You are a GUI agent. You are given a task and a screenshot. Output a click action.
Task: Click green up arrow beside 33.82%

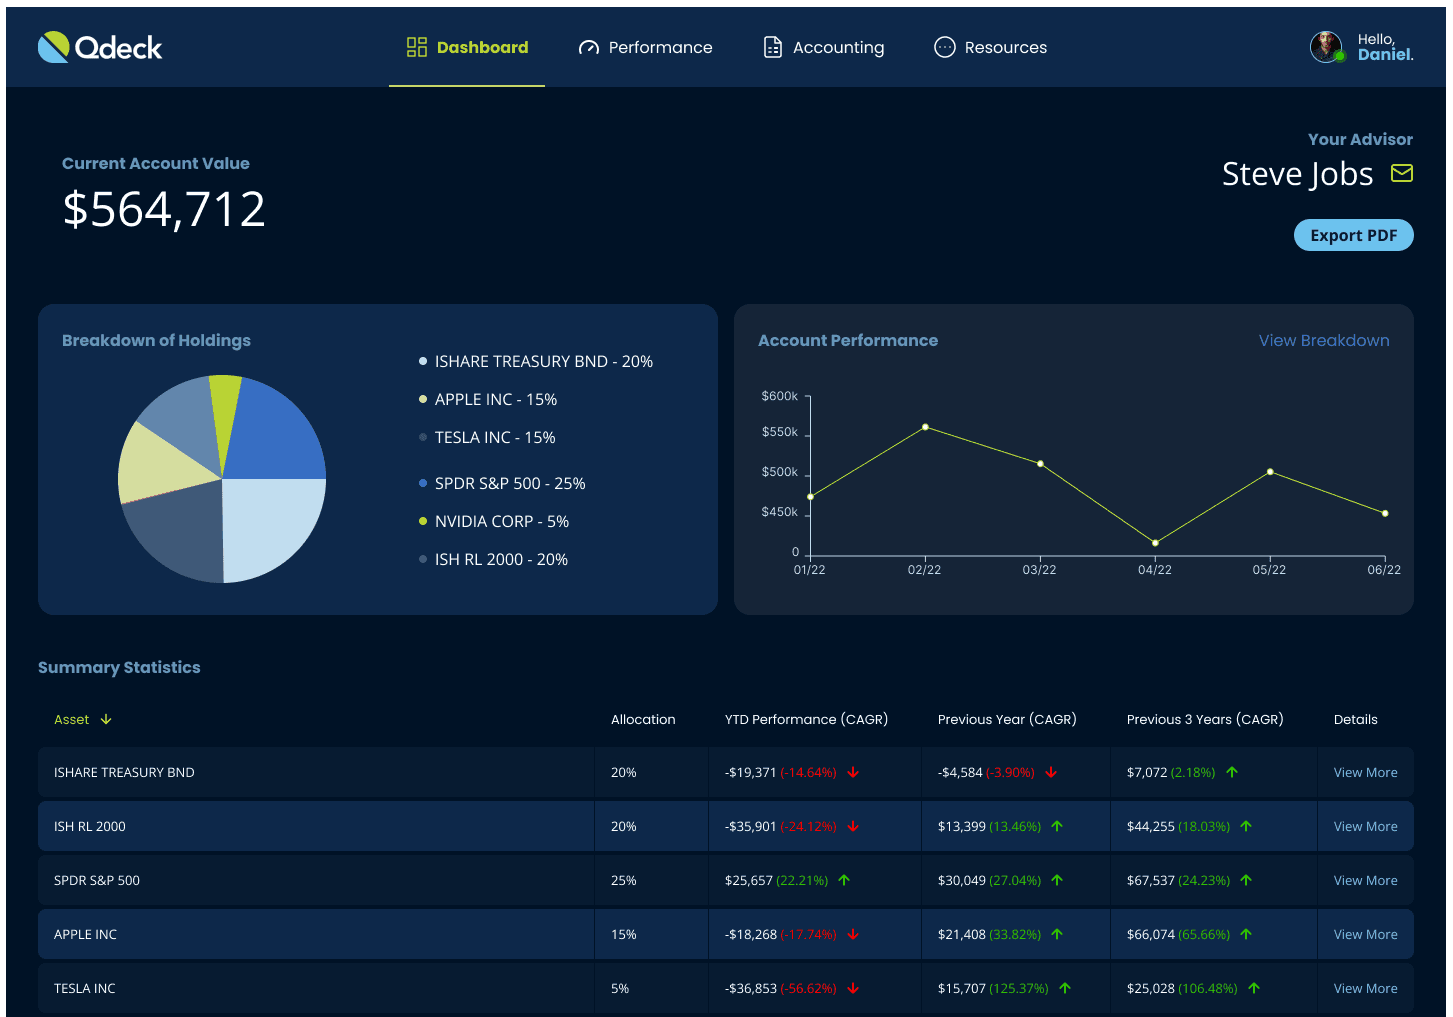1057,934
